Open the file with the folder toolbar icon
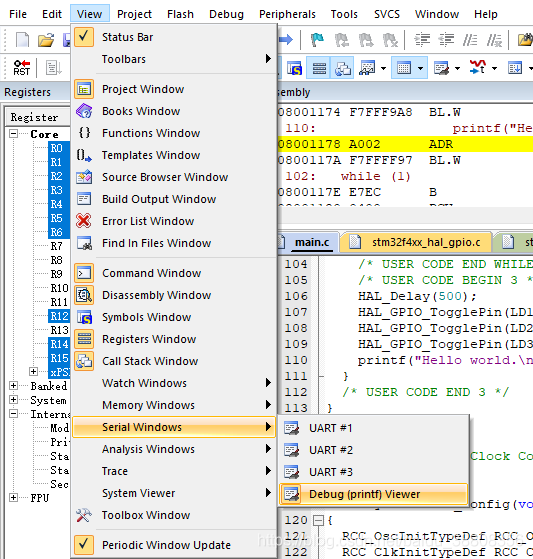The image size is (533, 559). [46, 40]
